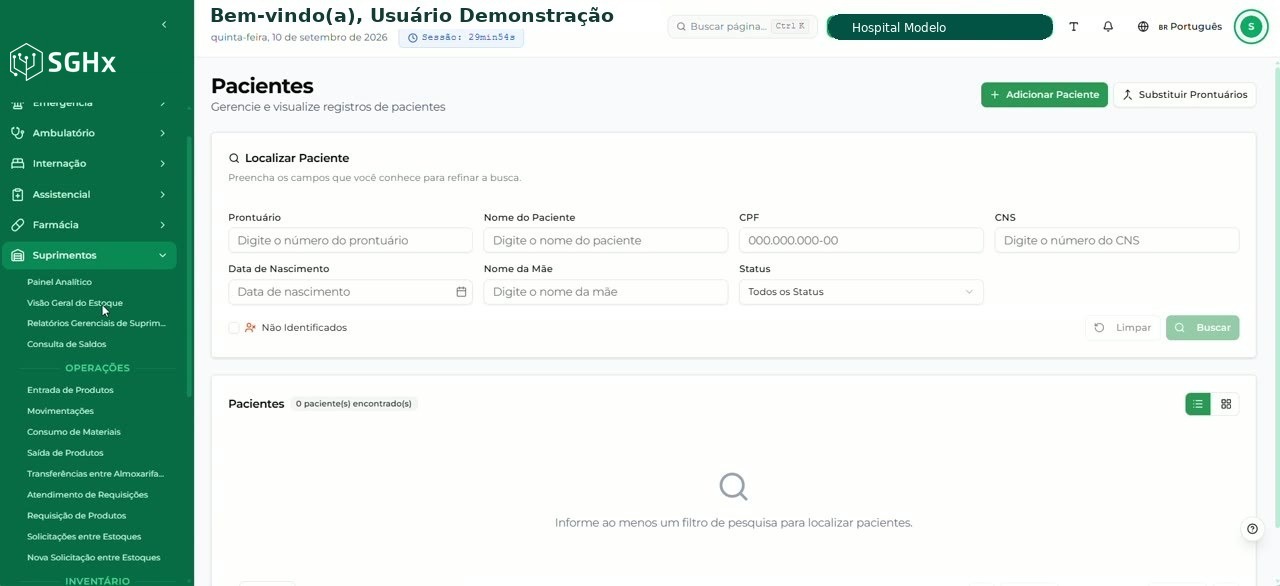Open Consulta de Saldos
Image resolution: width=1280 pixels, height=586 pixels.
tap(66, 344)
